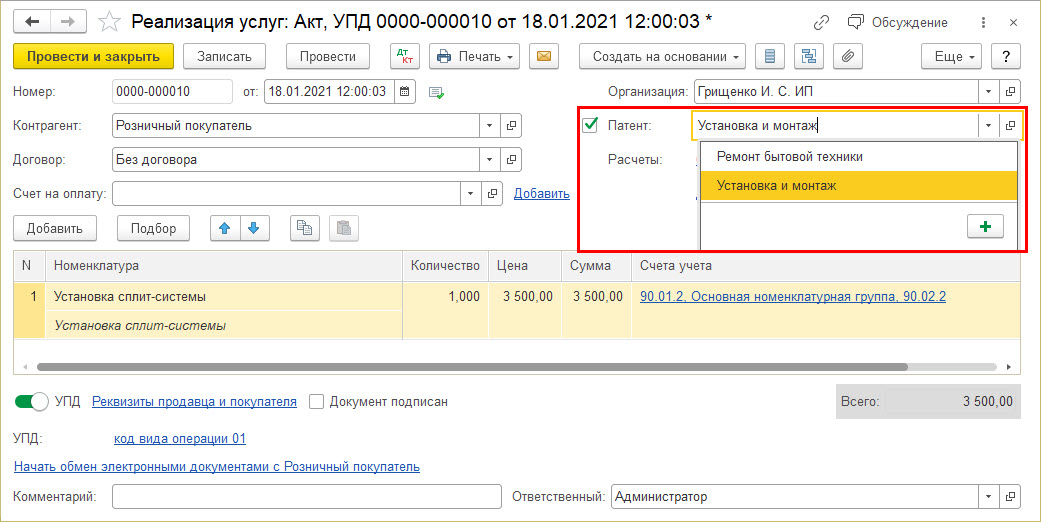Open Реквизиты продавца и покупателя link
Screen dimensions: 1041x522
pos(195,401)
